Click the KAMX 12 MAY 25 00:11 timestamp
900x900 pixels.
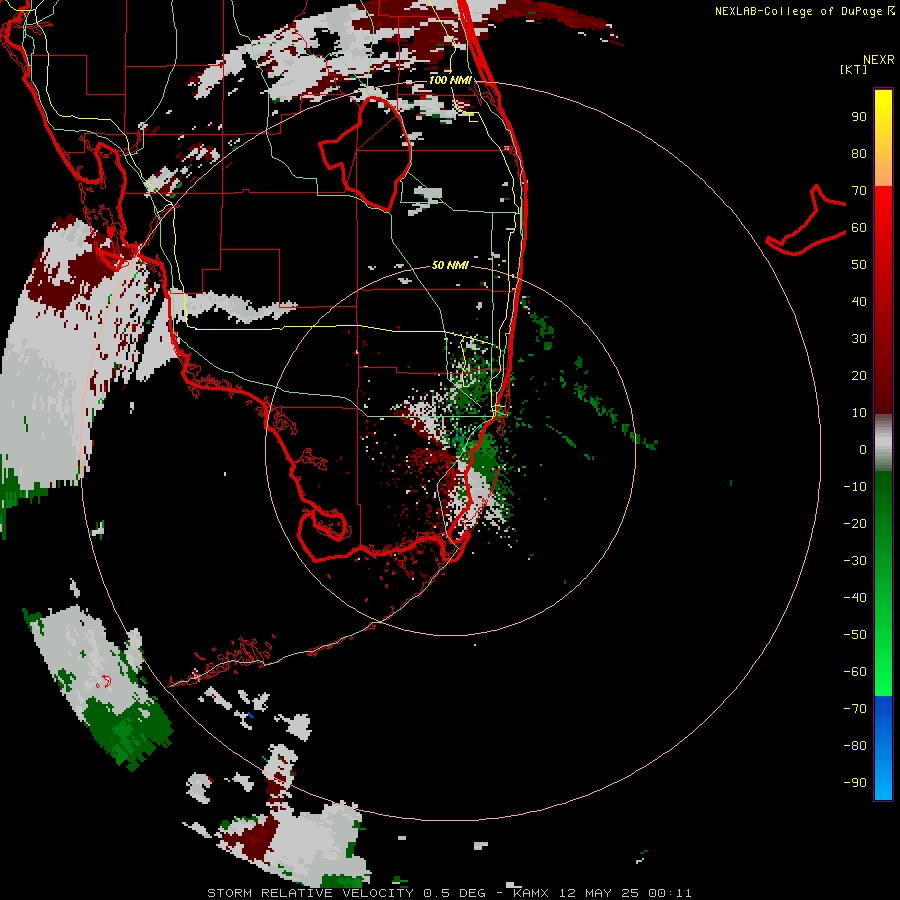[x=602, y=893]
